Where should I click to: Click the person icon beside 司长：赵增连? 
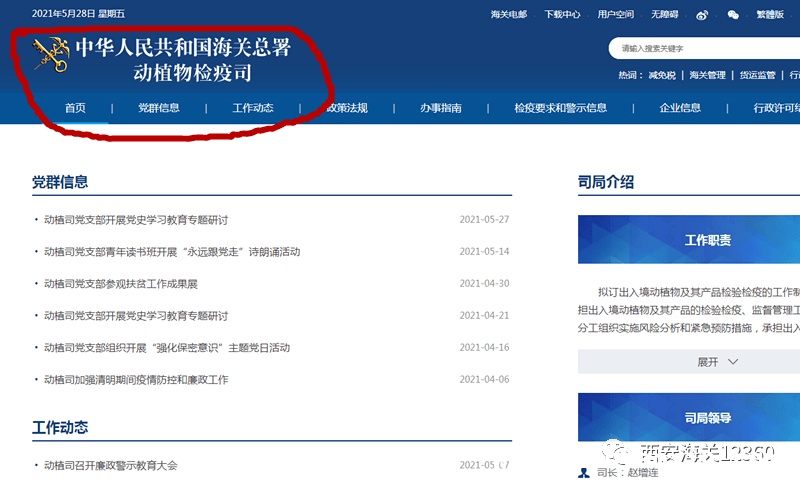pos(584,473)
